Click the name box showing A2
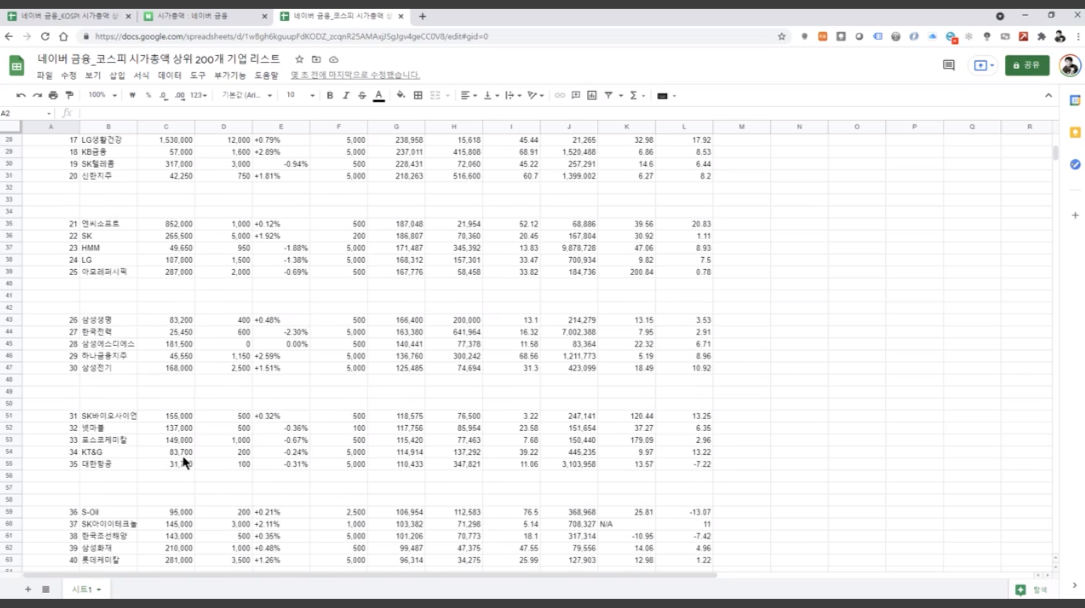Viewport: 1085px width, 608px height. coord(26,113)
